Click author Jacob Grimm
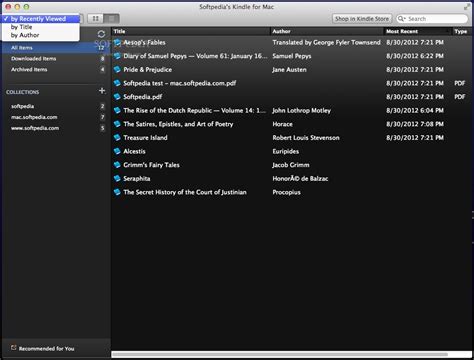 coord(291,165)
